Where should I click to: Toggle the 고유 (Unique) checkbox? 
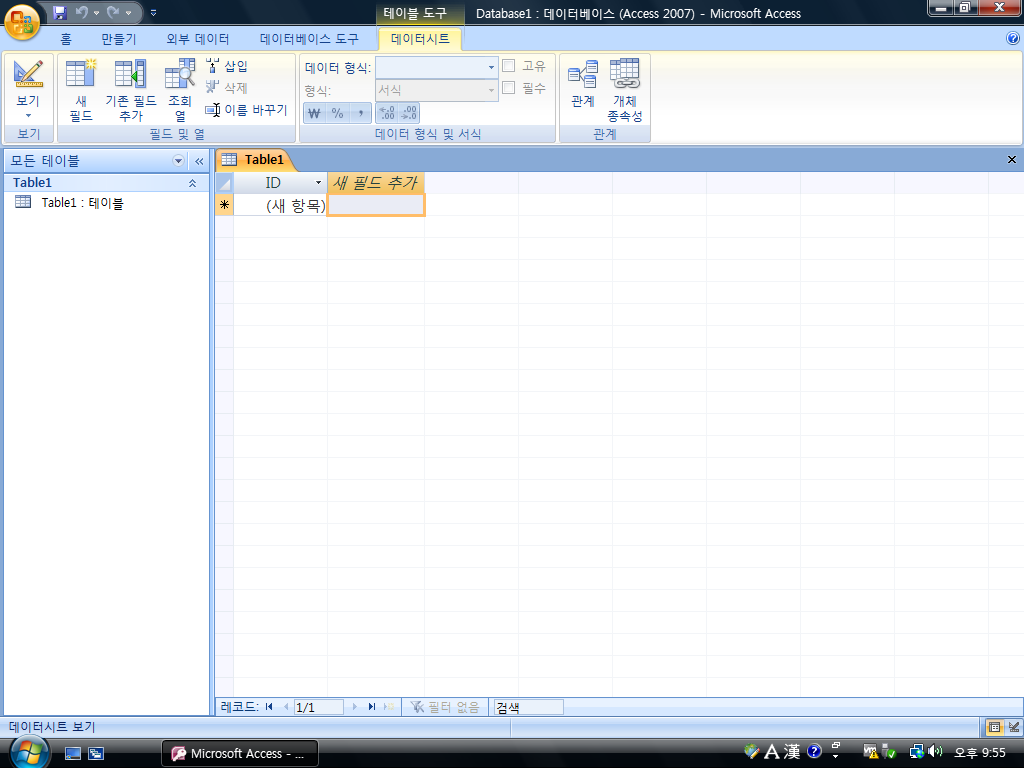click(x=509, y=65)
